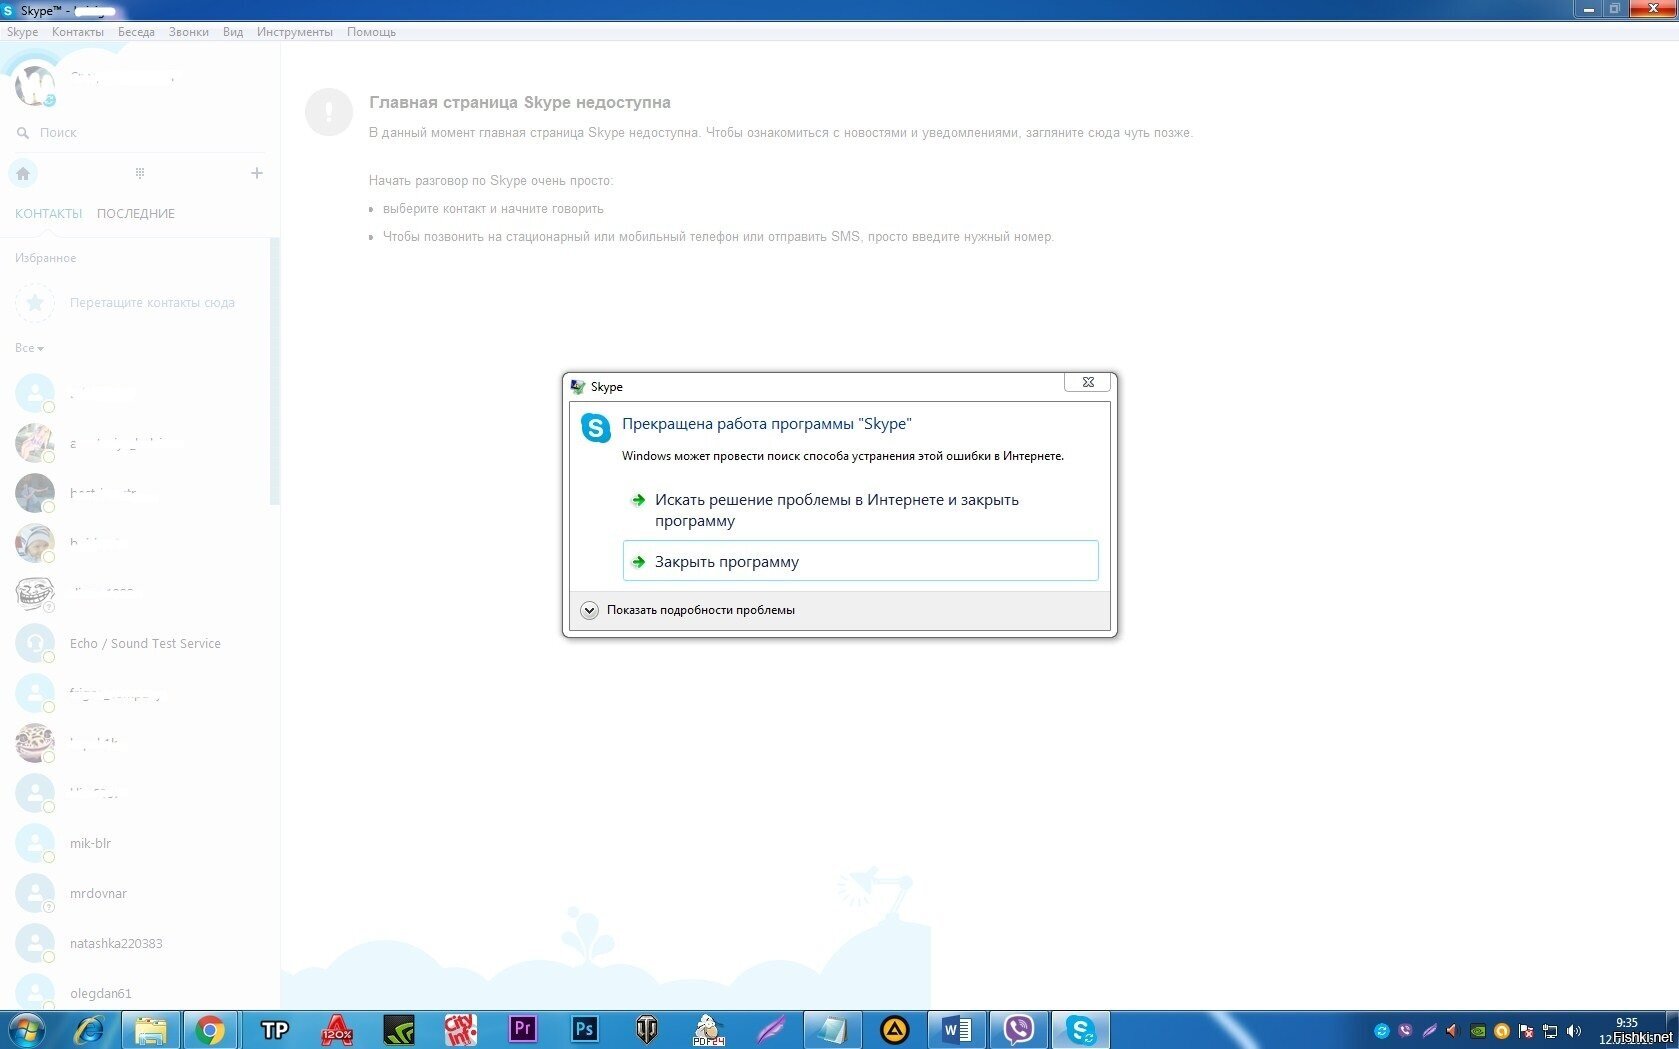Open the PDF24 taskbar icon

pos(709,1029)
